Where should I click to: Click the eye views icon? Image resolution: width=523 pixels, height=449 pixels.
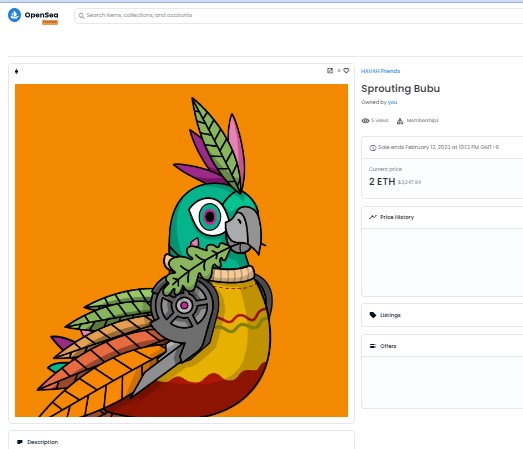point(365,121)
